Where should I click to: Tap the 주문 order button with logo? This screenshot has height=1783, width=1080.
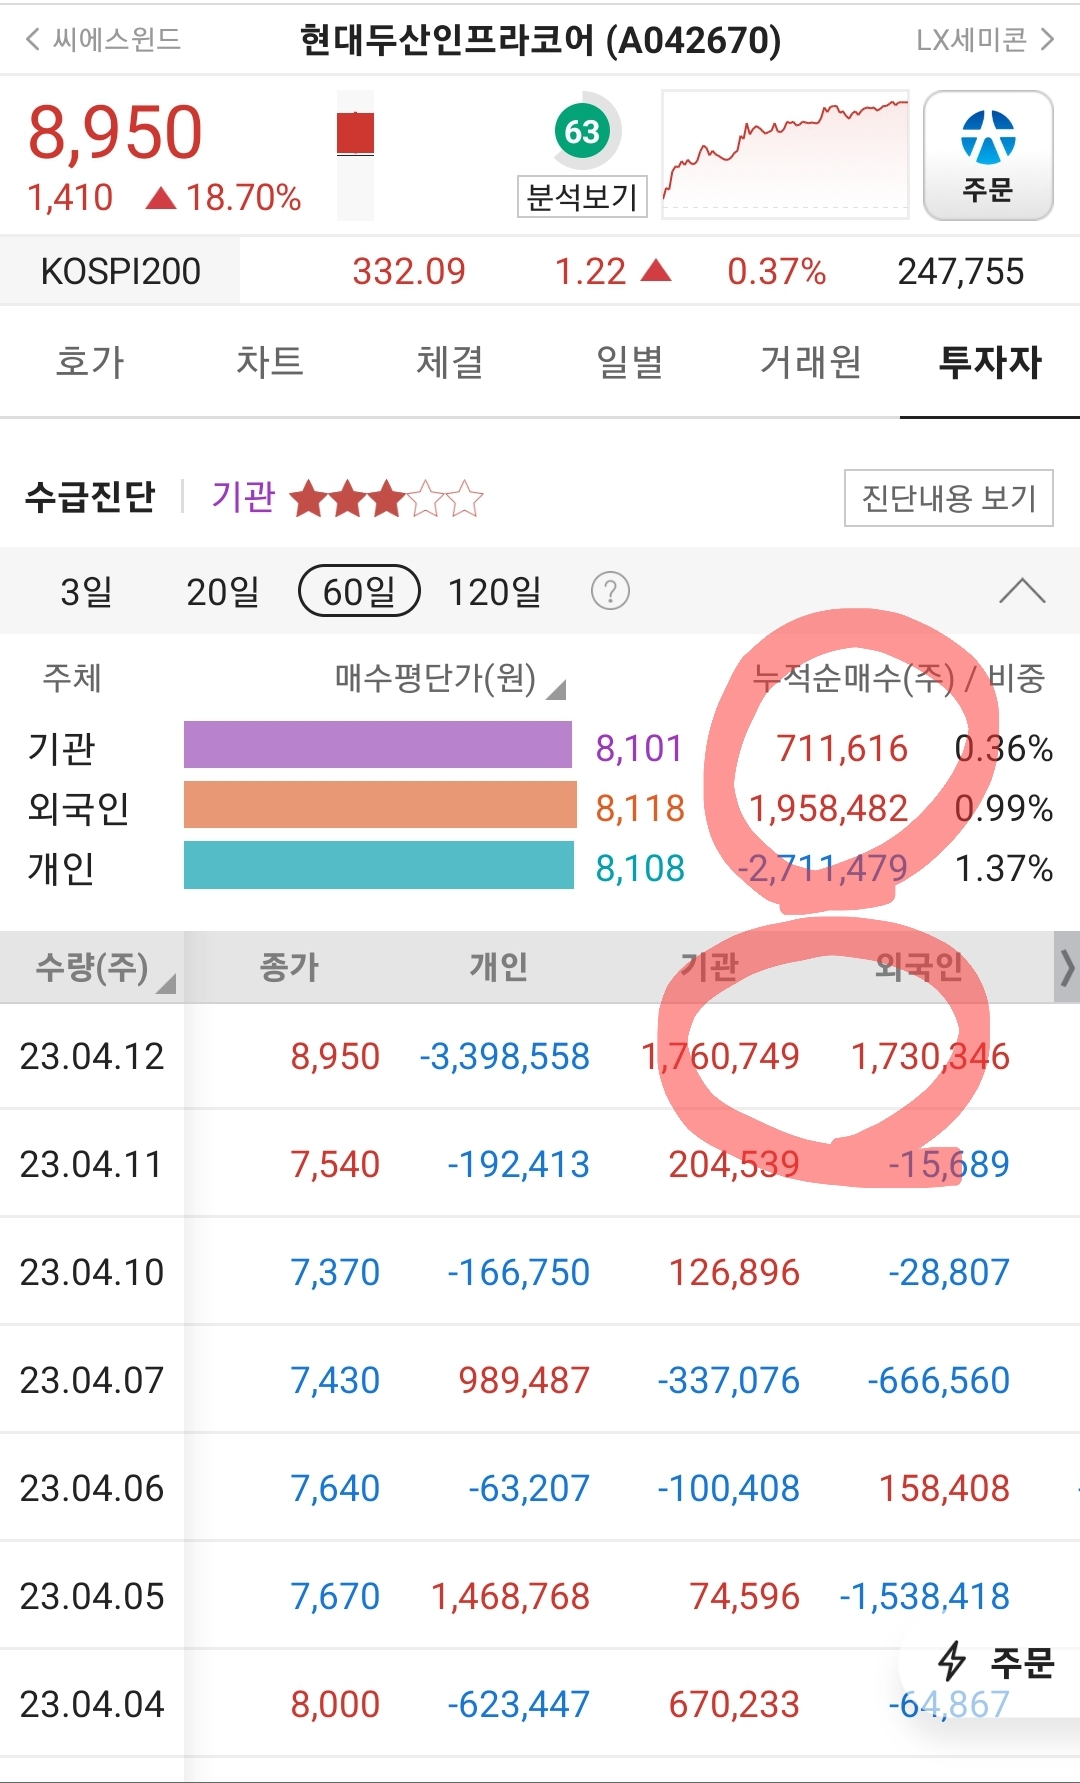click(x=988, y=155)
